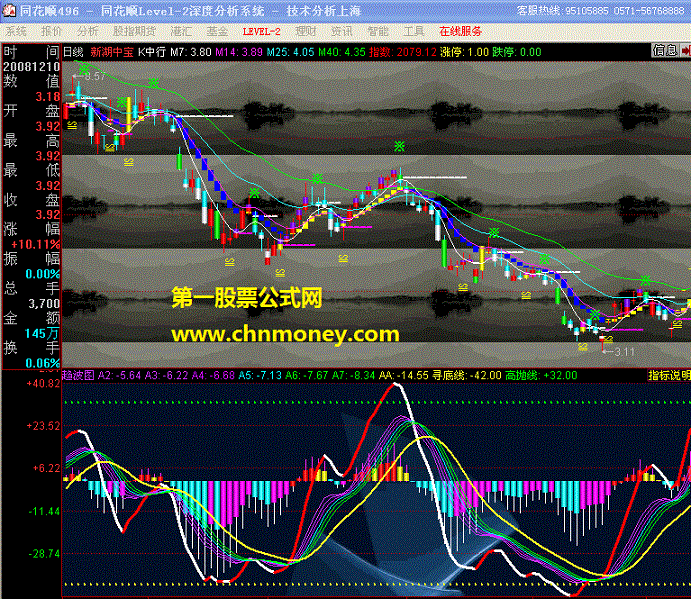This screenshot has height=599, width=691.
Task: Click the 涨幅 value +10.11%
Action: pyautogui.click(x=35, y=244)
